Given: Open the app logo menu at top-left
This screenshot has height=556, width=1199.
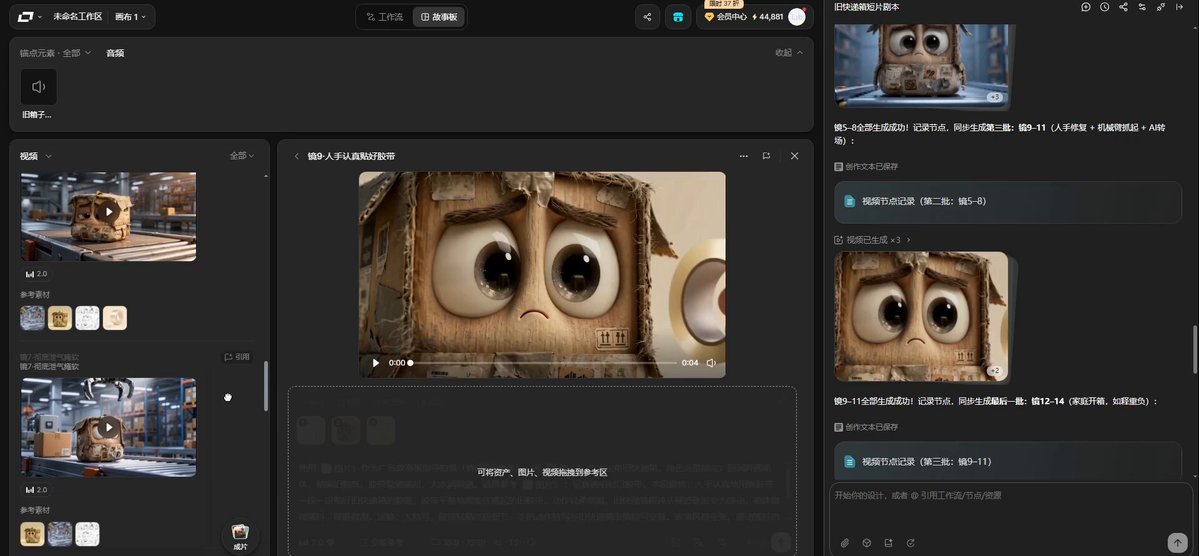Looking at the screenshot, I should (29, 17).
